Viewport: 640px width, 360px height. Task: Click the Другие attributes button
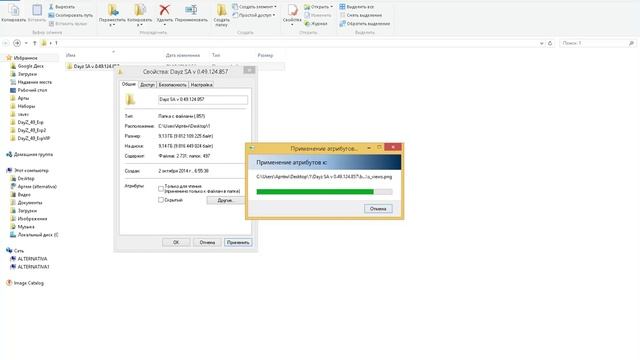[x=225, y=200]
